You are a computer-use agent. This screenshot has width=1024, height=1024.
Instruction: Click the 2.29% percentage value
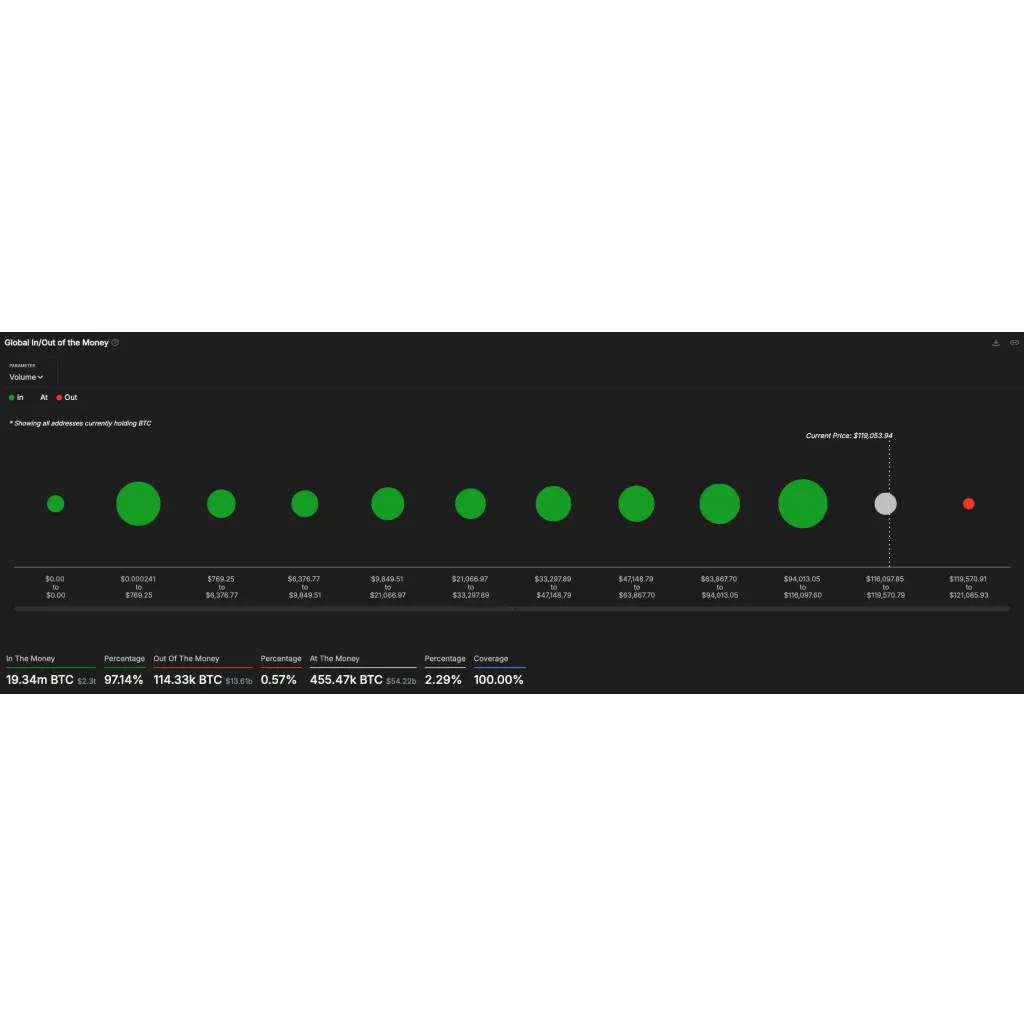point(443,680)
